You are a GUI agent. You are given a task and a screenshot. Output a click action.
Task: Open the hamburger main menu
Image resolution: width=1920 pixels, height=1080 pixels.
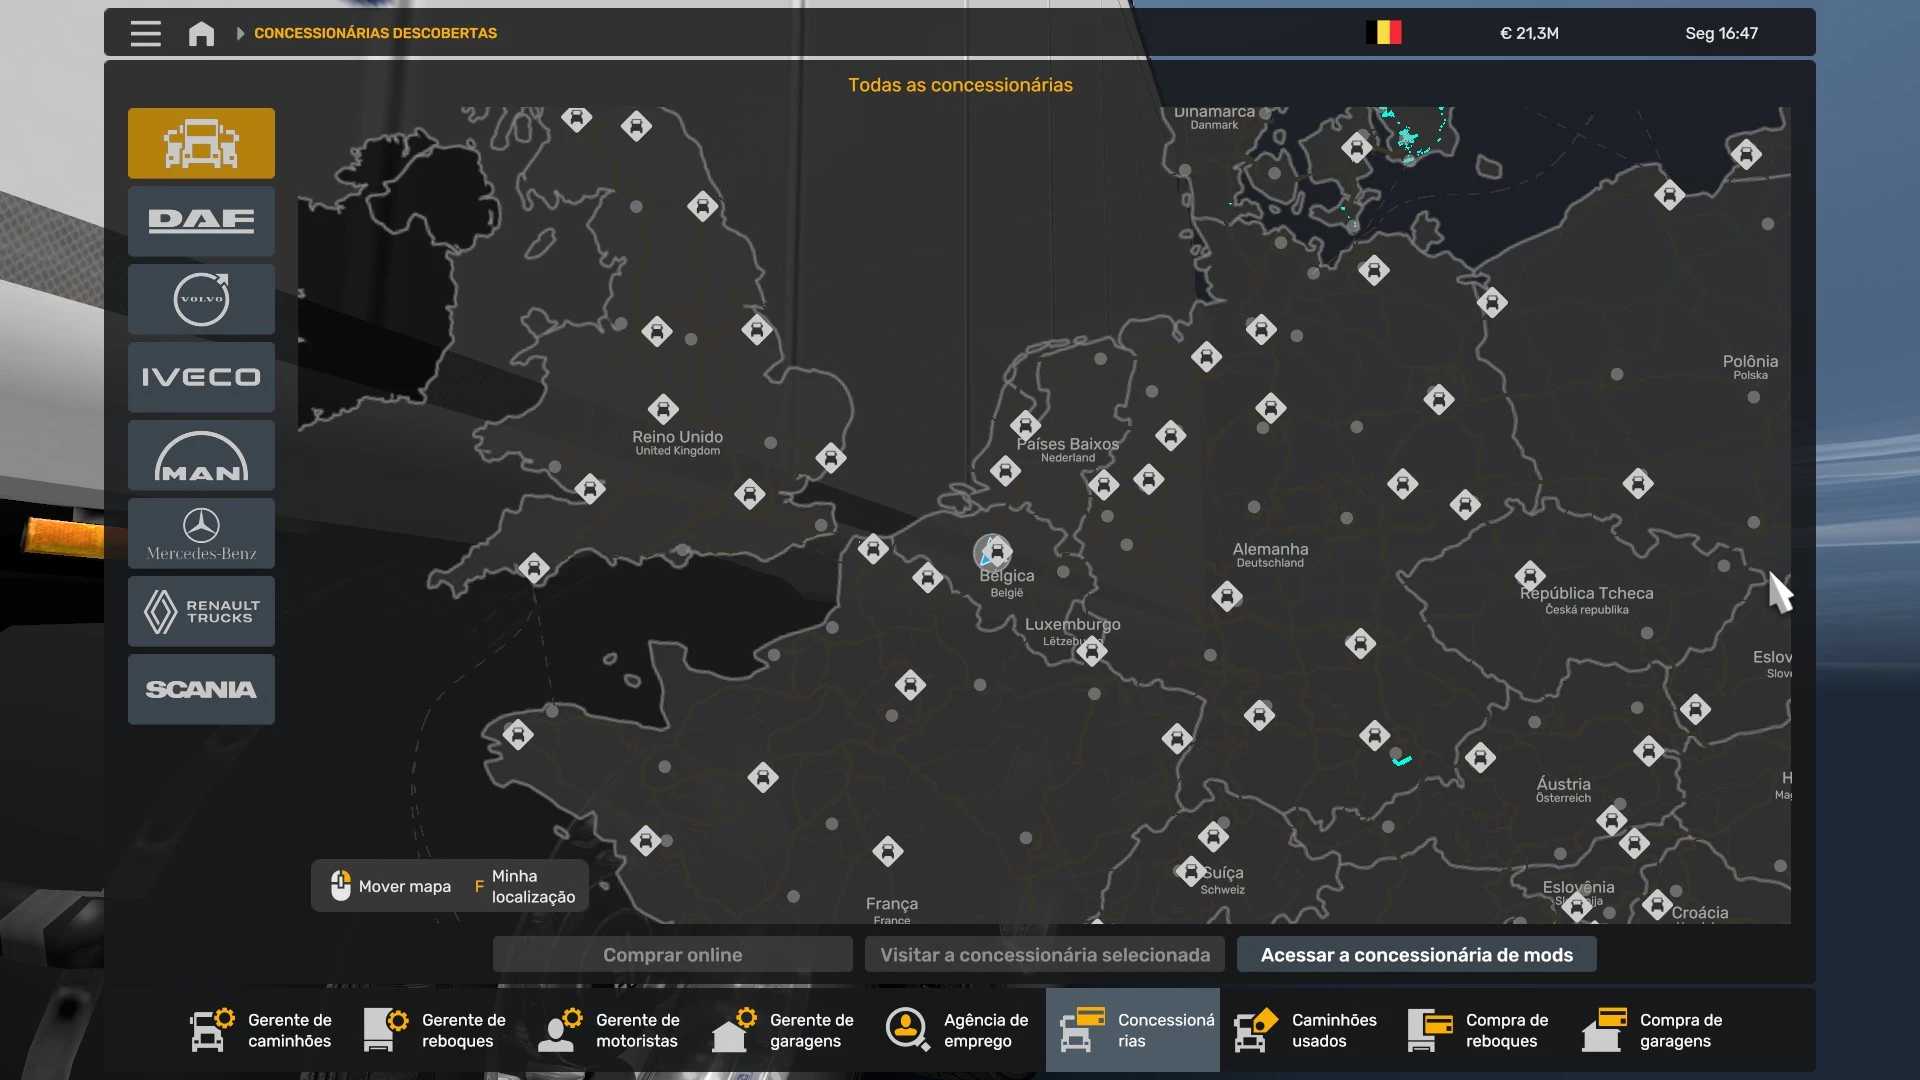pyautogui.click(x=145, y=33)
